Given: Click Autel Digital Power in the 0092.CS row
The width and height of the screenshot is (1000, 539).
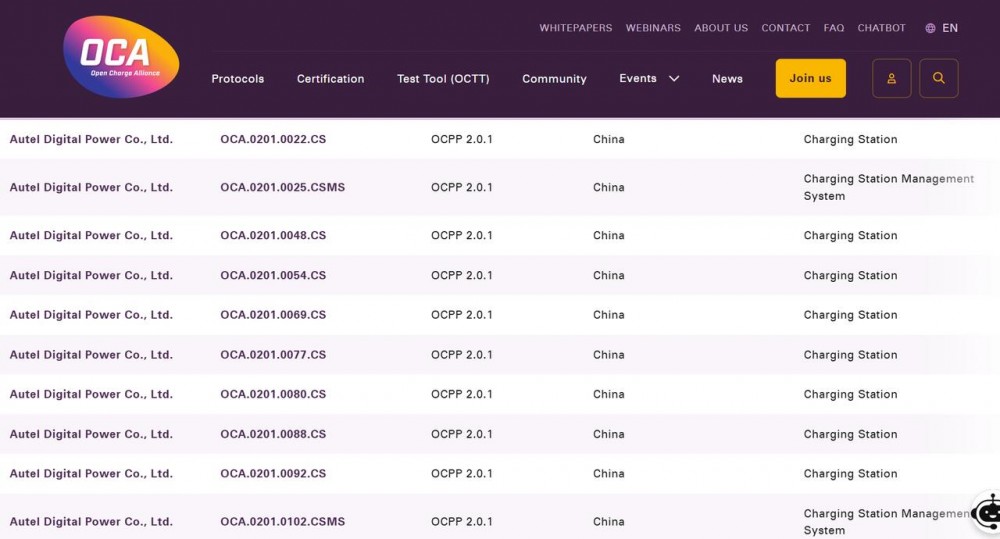Looking at the screenshot, I should tap(91, 473).
